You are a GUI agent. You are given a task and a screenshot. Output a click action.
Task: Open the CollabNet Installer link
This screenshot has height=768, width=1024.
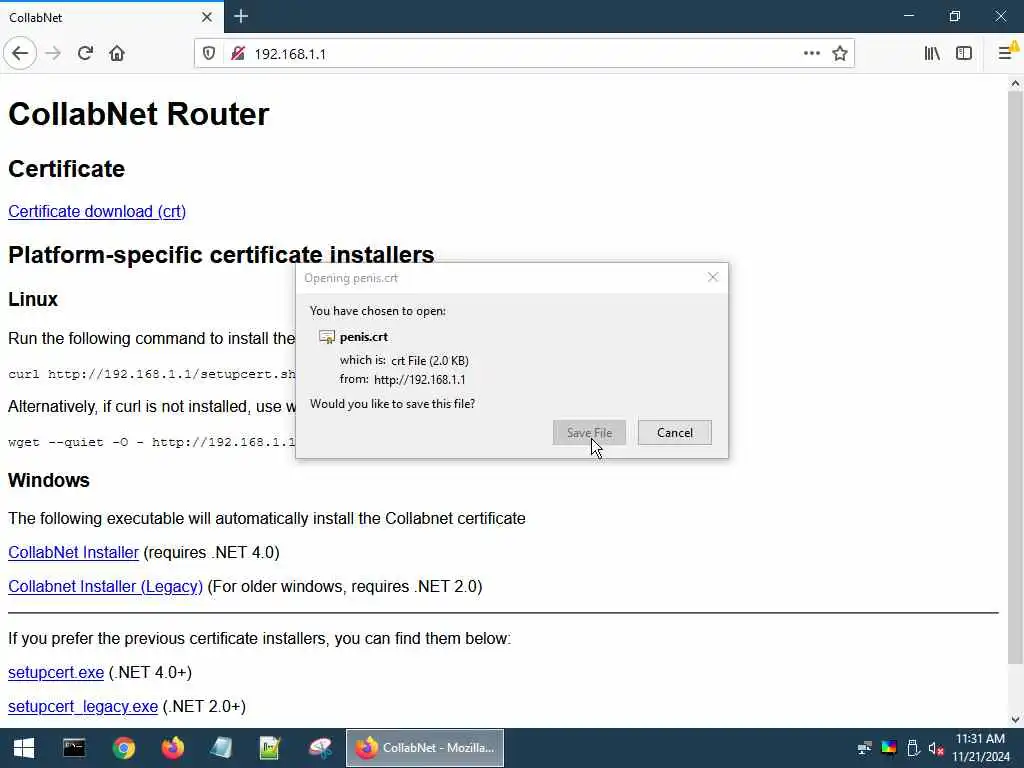coord(73,552)
